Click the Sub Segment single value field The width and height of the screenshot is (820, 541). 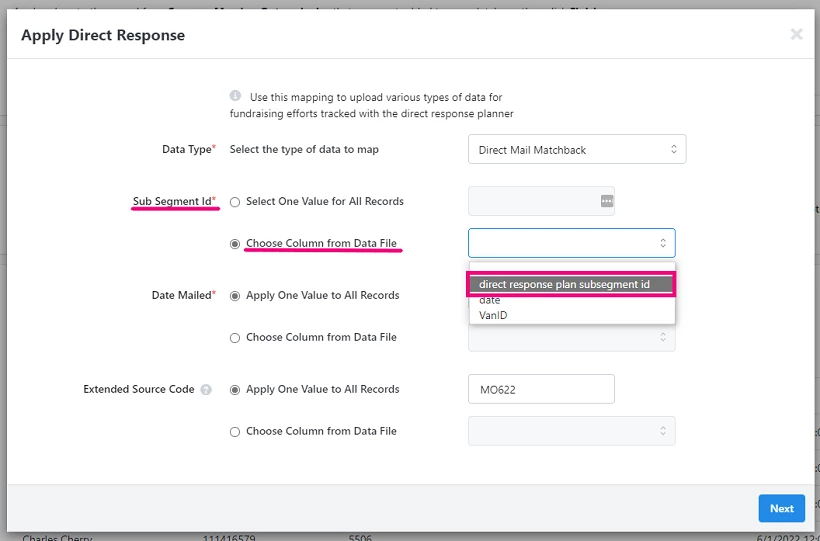coord(541,201)
